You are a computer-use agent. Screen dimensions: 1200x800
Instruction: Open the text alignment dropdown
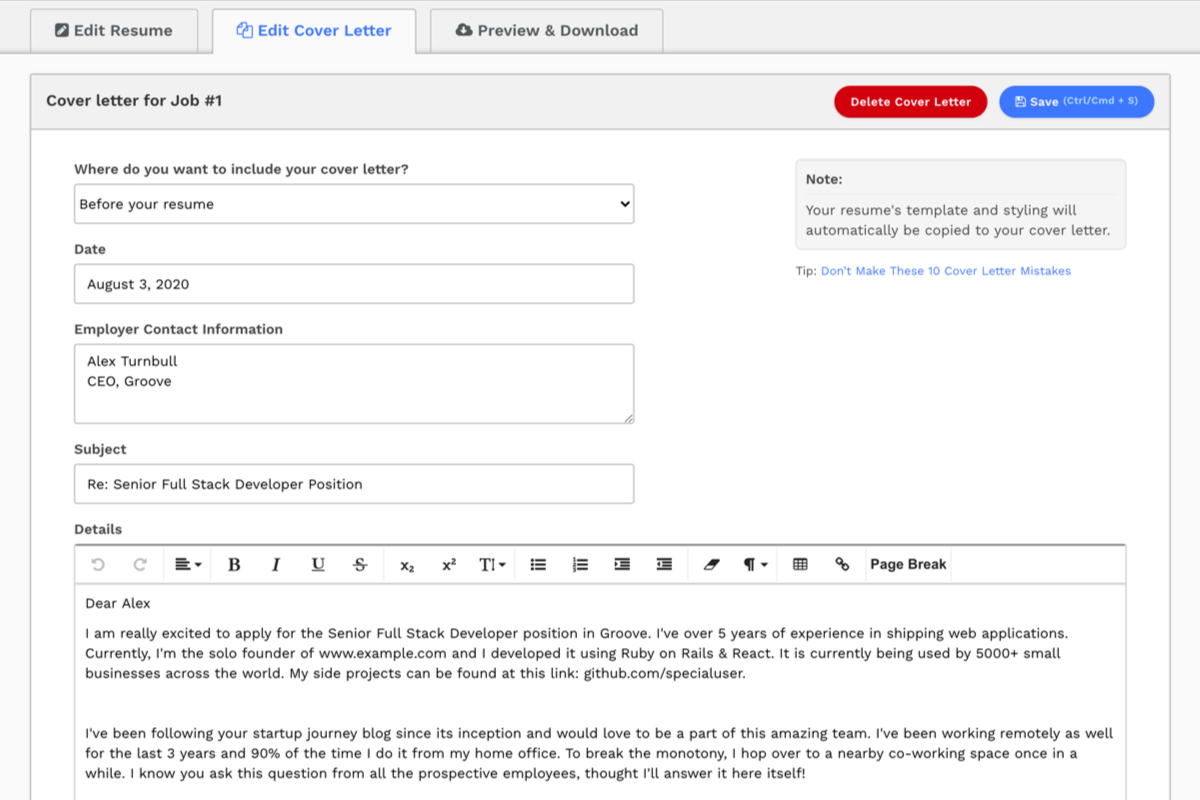click(188, 565)
